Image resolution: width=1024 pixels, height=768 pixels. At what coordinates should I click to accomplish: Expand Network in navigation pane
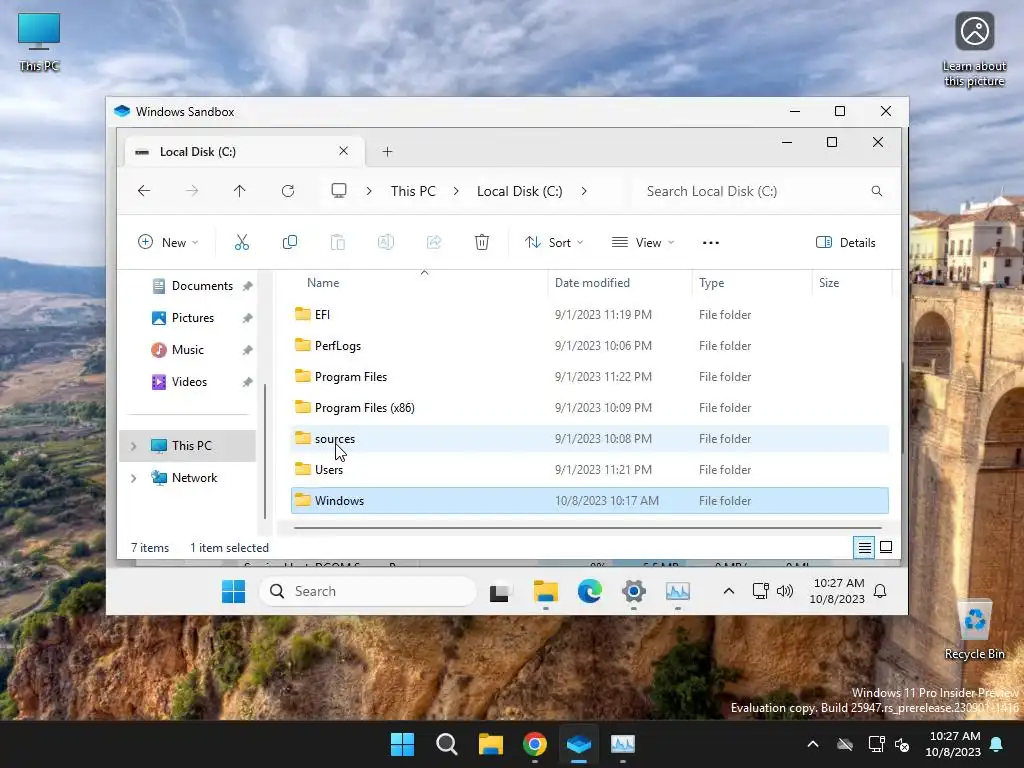[x=133, y=478]
